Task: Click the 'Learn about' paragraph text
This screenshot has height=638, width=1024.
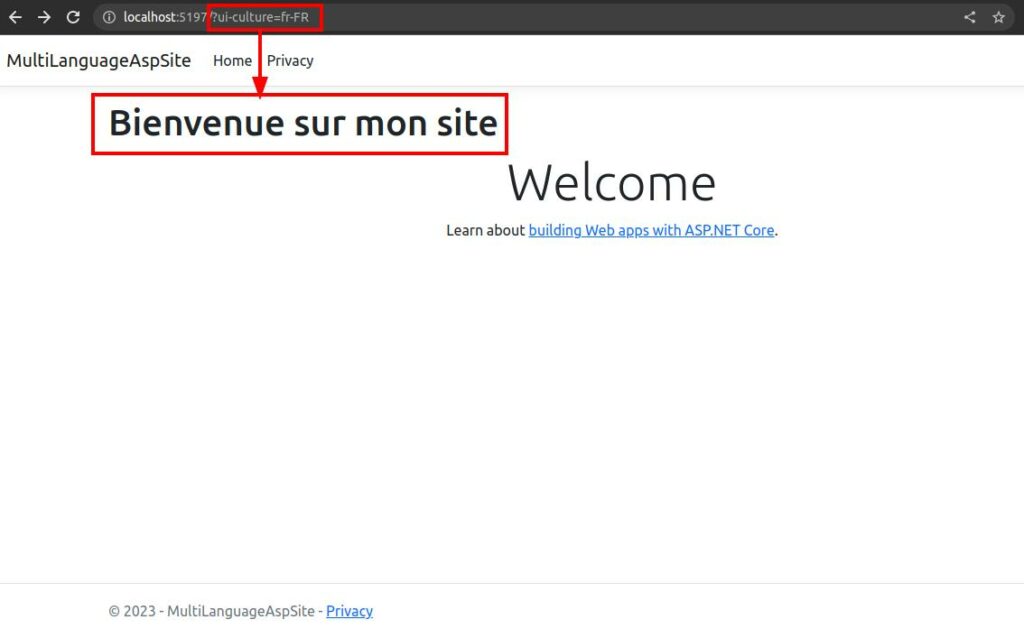Action: pyautogui.click(x=485, y=230)
